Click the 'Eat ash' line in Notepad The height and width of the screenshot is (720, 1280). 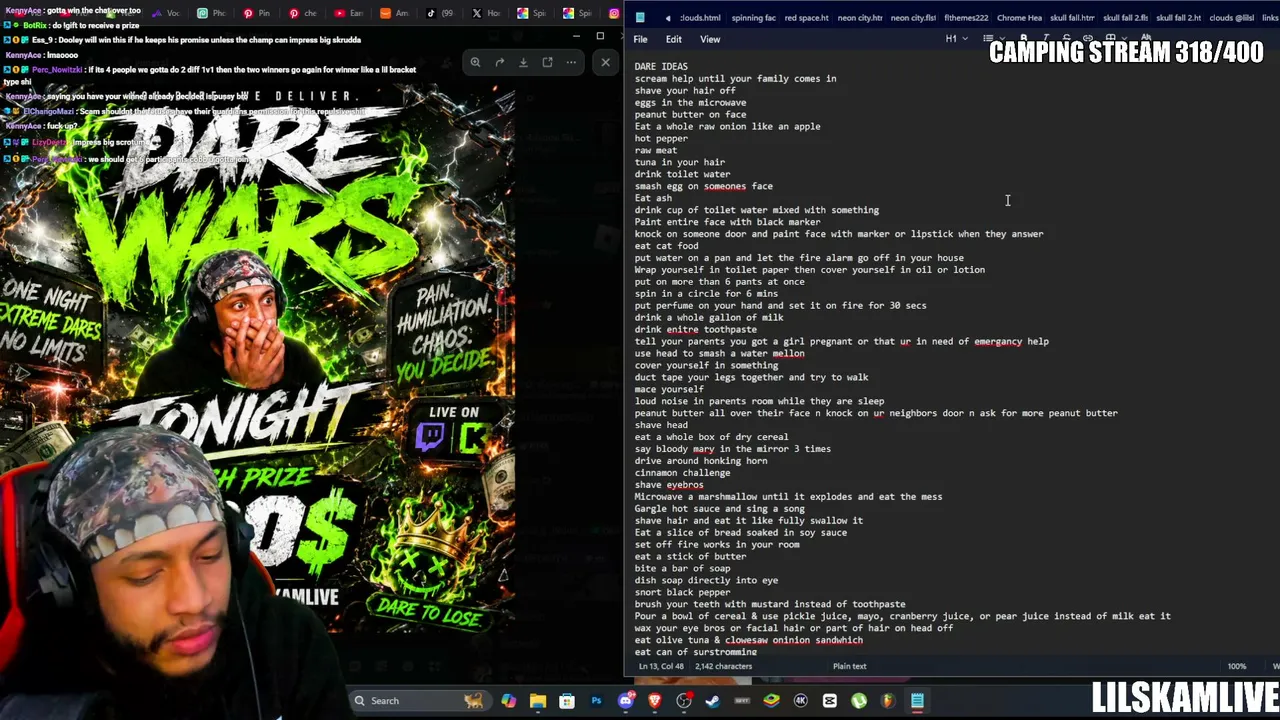653,198
